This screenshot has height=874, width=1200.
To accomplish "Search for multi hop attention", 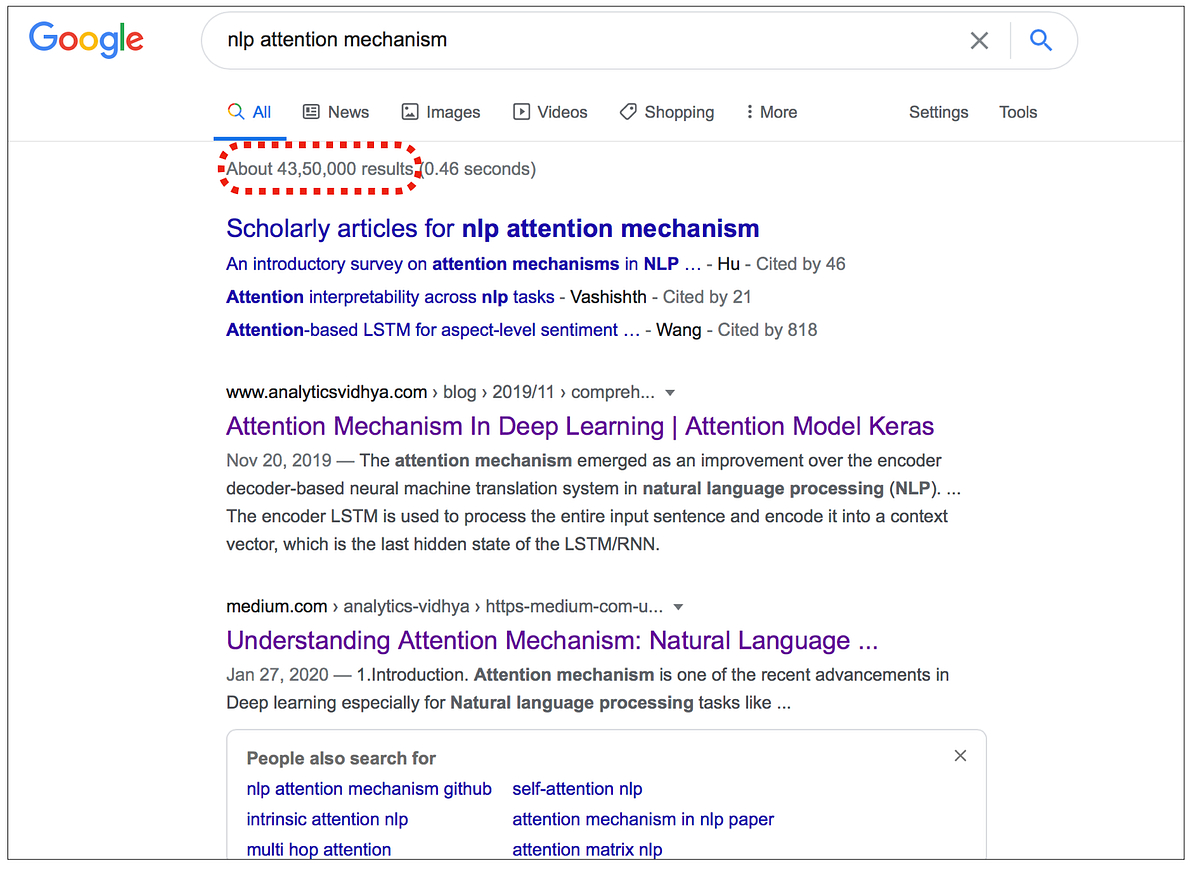I will 319,849.
